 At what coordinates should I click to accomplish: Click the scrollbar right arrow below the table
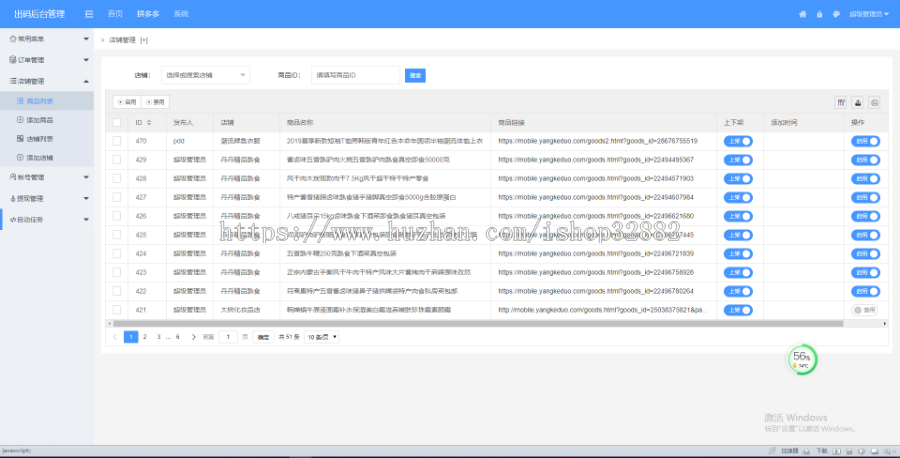(x=885, y=324)
